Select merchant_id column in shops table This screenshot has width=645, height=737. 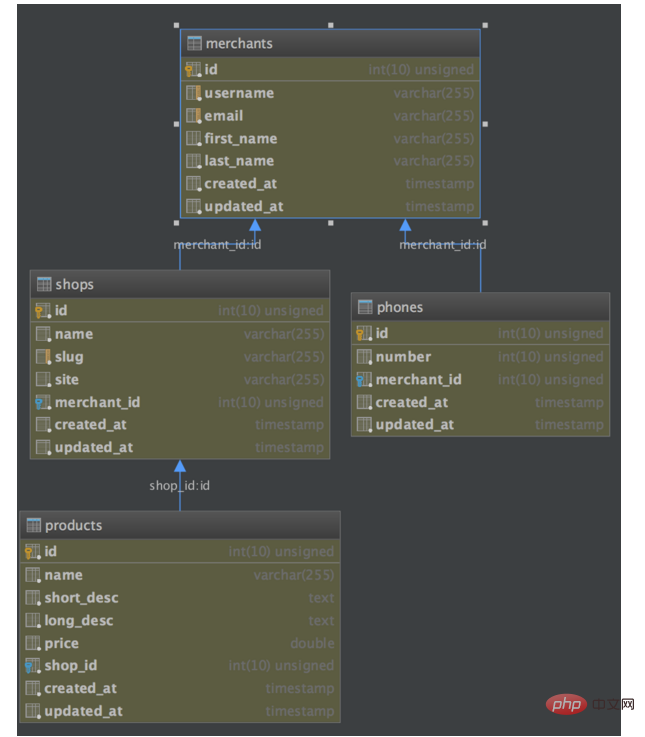pyautogui.click(x=180, y=402)
